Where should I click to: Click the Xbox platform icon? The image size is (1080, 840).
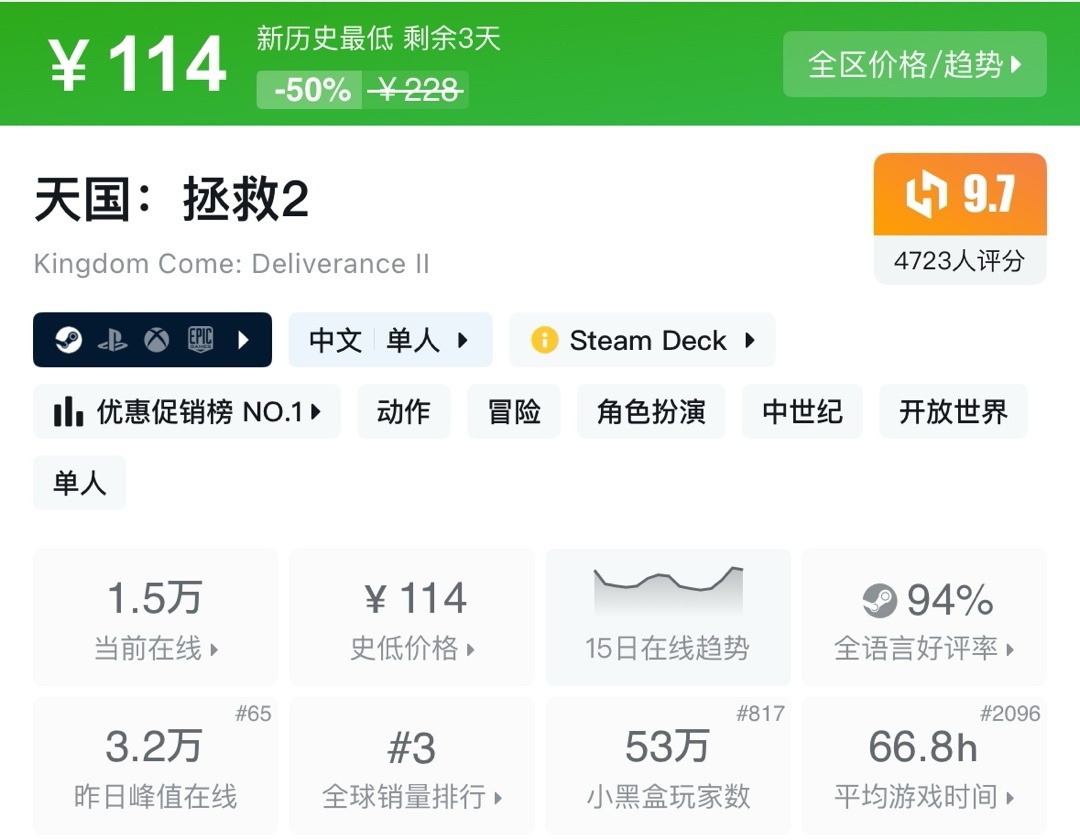(156, 340)
